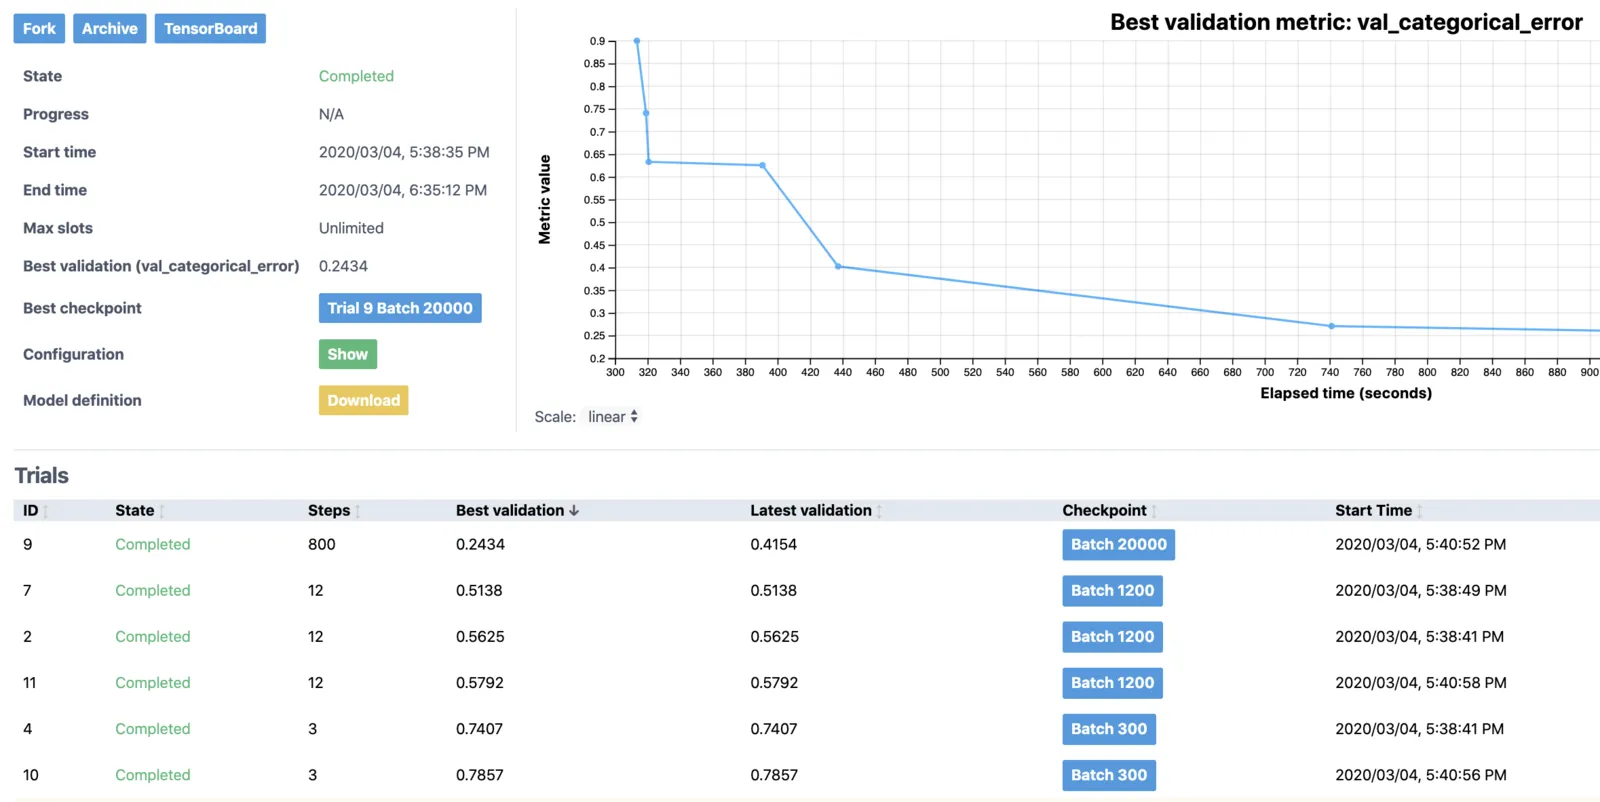Click the Max slots Unlimited value
The image size is (1600, 802).
click(351, 228)
